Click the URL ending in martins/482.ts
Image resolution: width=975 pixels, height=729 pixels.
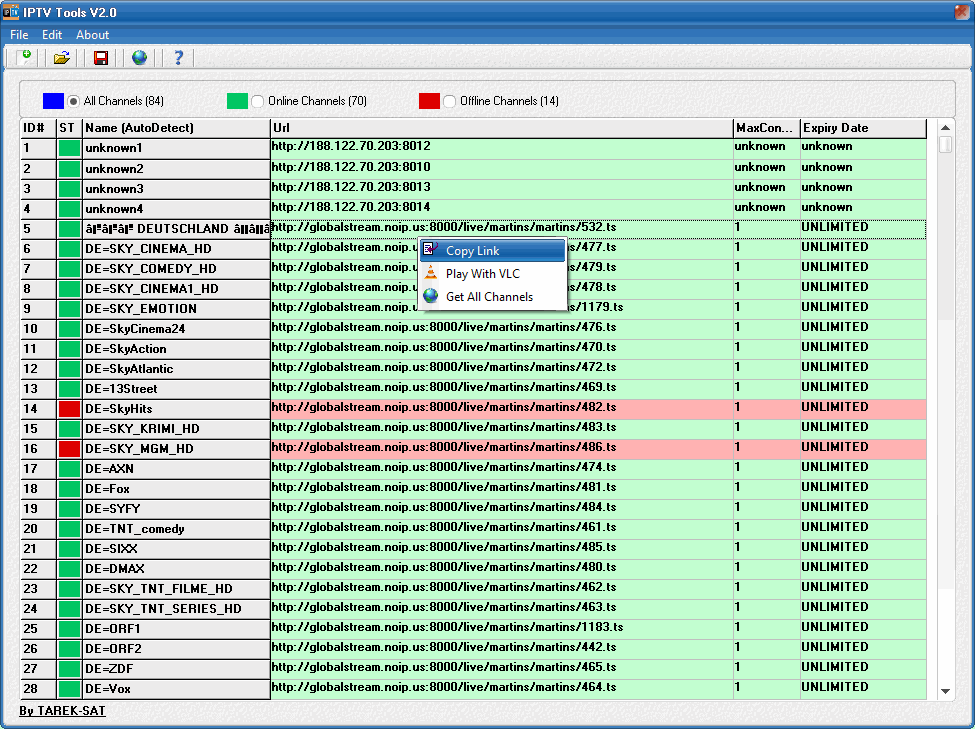point(443,407)
